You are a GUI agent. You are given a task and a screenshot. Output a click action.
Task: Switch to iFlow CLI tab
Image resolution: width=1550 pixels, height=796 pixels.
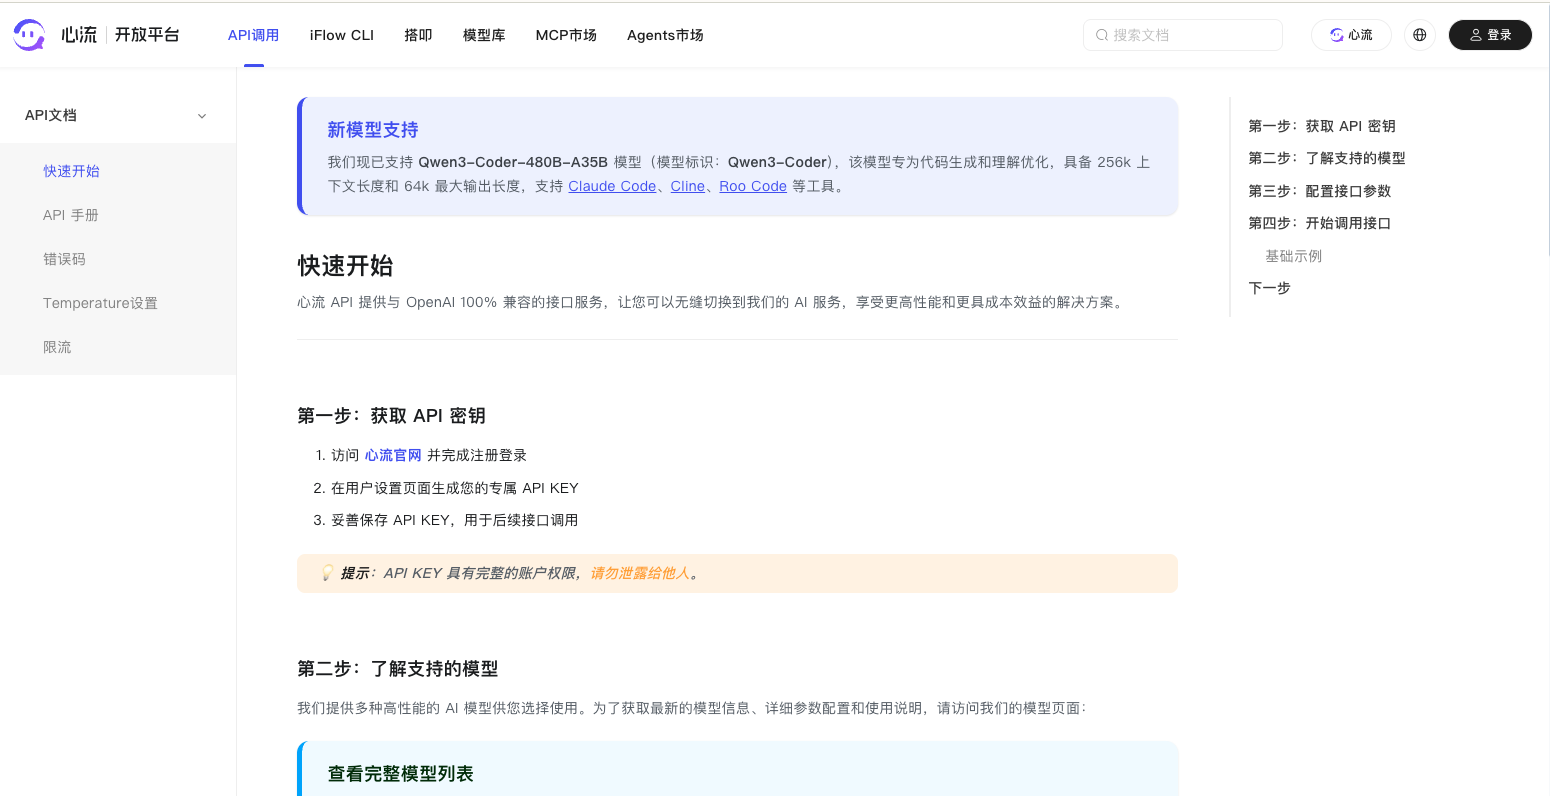pos(342,35)
